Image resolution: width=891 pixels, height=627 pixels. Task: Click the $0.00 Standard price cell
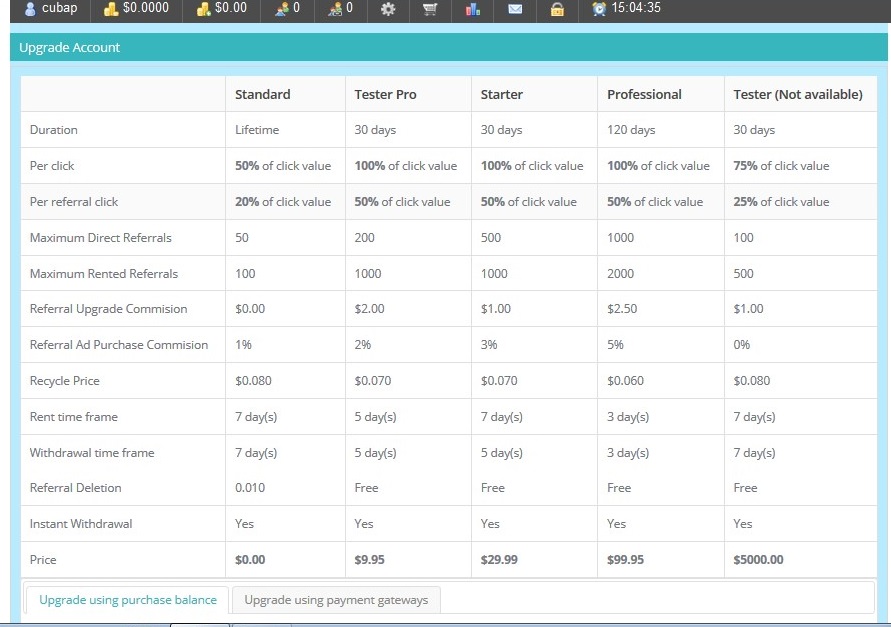[x=250, y=559]
